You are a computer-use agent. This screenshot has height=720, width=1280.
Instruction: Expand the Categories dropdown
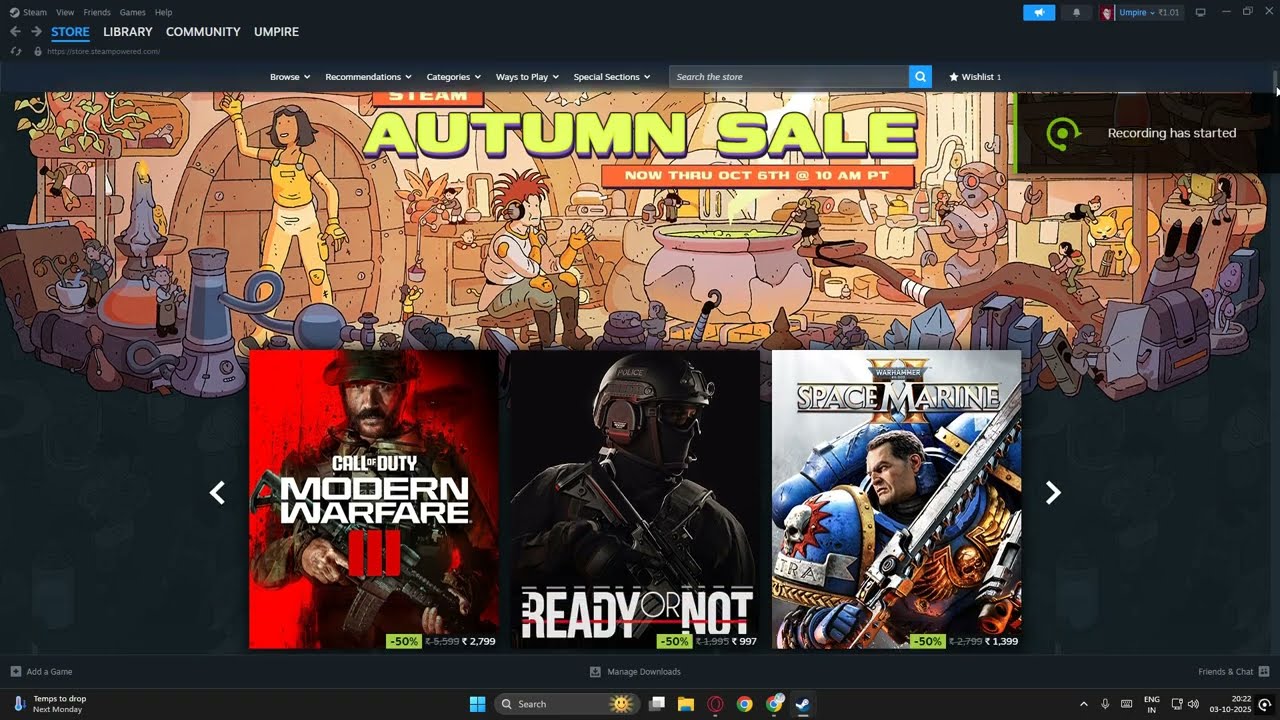tap(454, 77)
